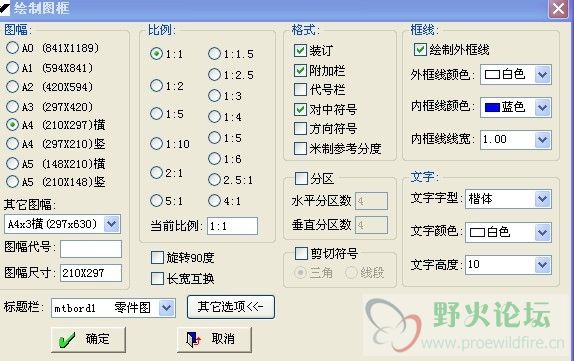Click the blue 内框线颜色 swatch
Viewport: 574px width, 361px height.
[x=492, y=107]
